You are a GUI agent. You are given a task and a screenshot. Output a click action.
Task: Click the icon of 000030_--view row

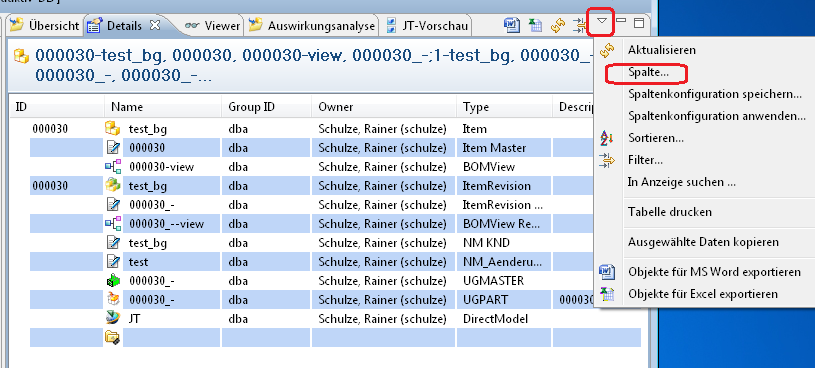pos(113,224)
